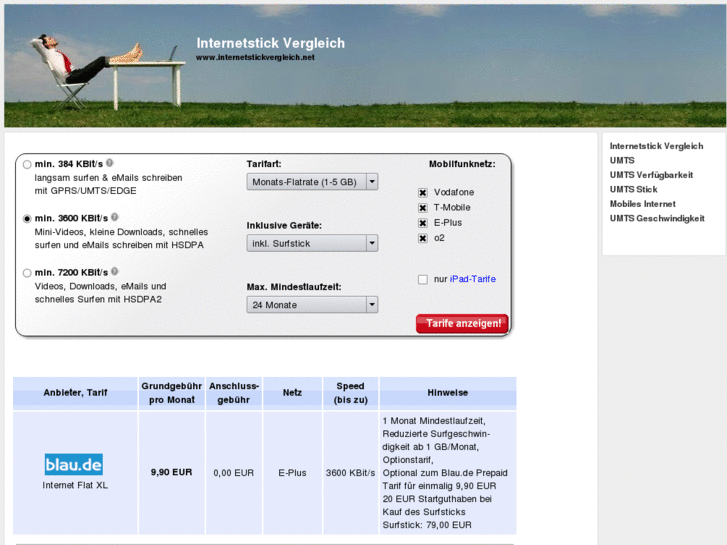Select the min. 7200 KBit/s radio option
The width and height of the screenshot is (727, 545).
pos(27,272)
